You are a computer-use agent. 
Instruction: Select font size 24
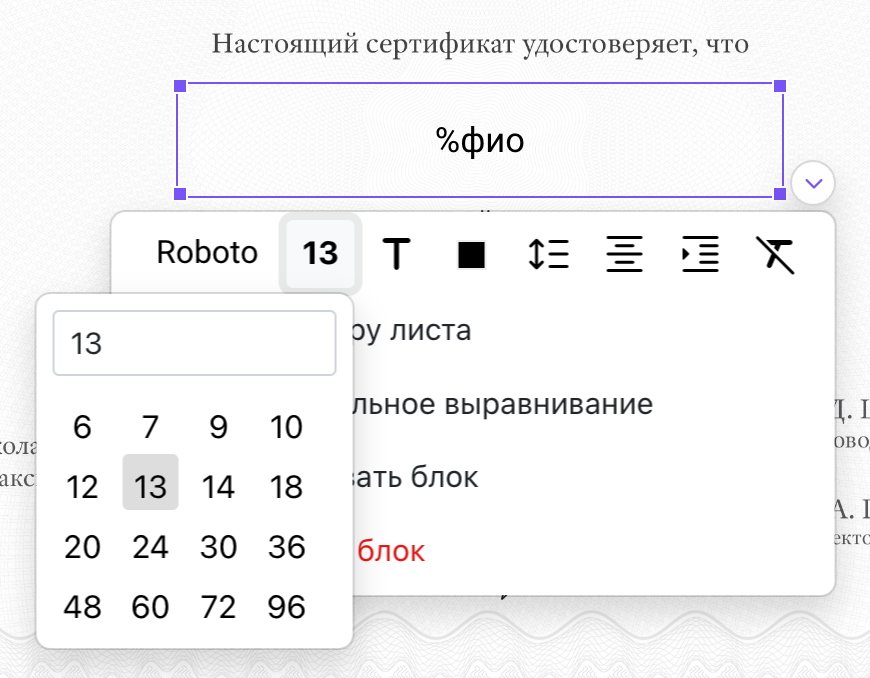coord(150,547)
